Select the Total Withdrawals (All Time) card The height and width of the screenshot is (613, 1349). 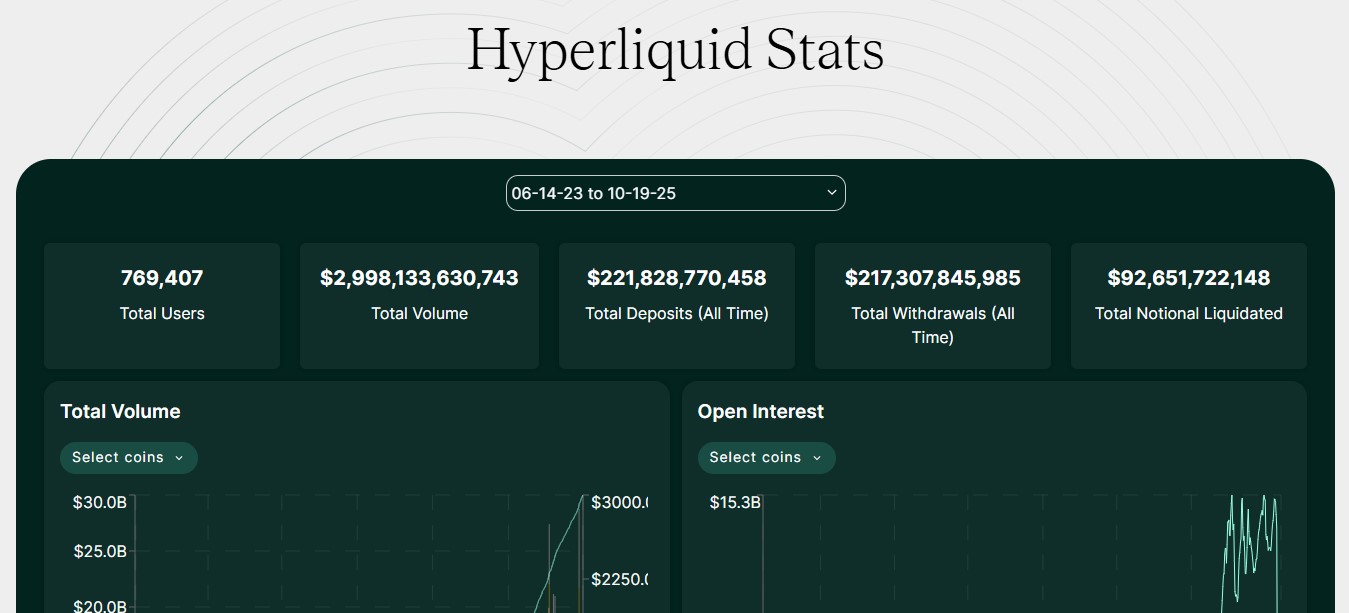pos(932,305)
